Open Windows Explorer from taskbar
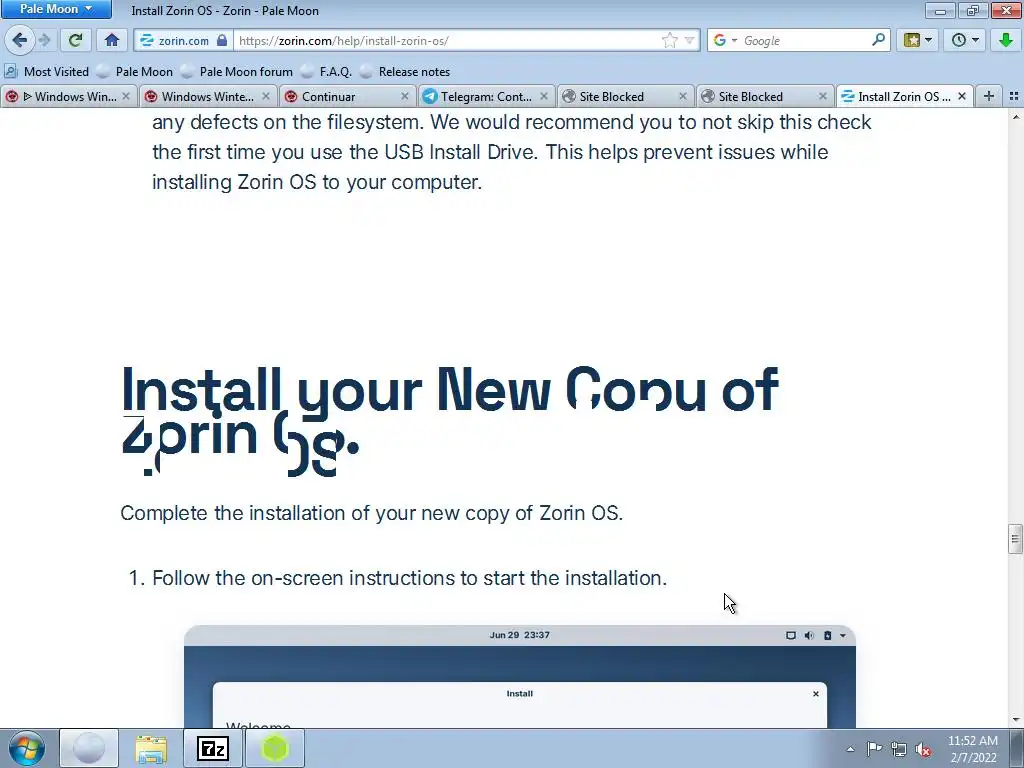This screenshot has height=768, width=1024. (x=151, y=748)
